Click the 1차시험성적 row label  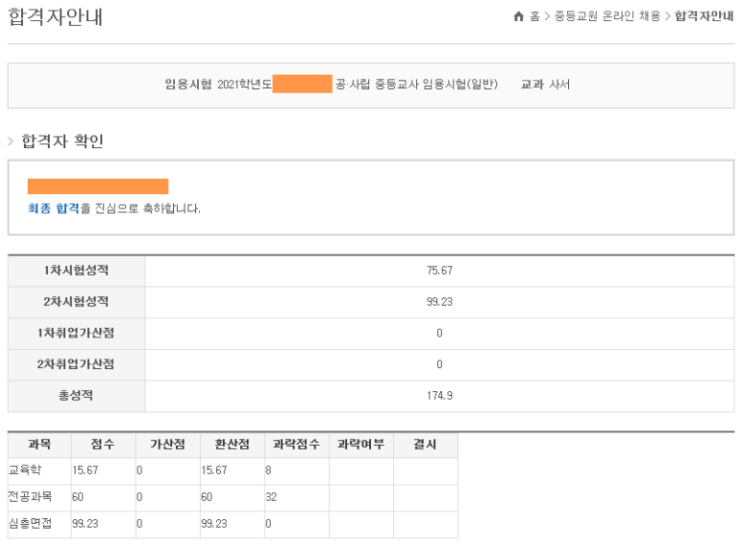76,270
